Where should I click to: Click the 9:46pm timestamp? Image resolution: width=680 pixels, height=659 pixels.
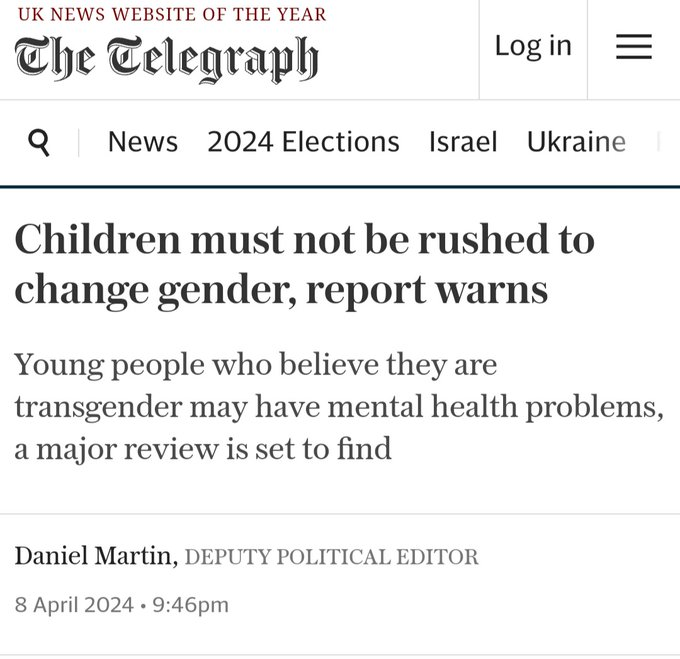[190, 605]
